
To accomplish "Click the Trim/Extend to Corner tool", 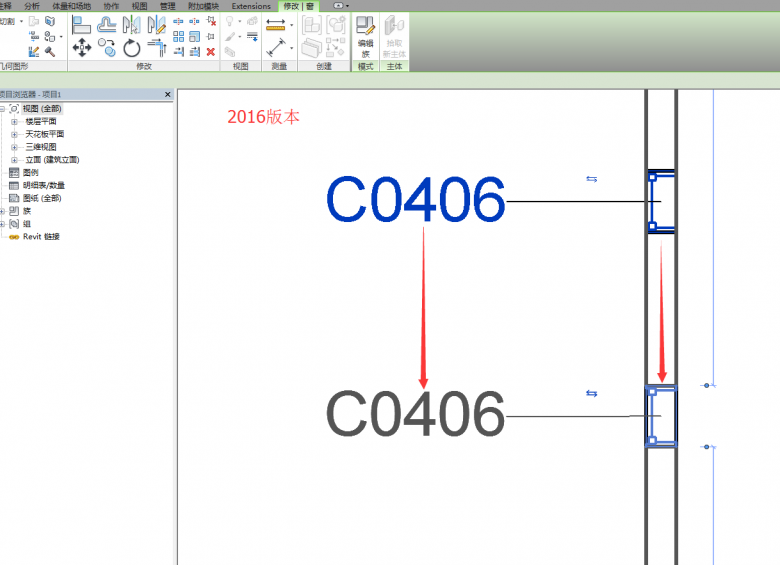I will pos(157,47).
